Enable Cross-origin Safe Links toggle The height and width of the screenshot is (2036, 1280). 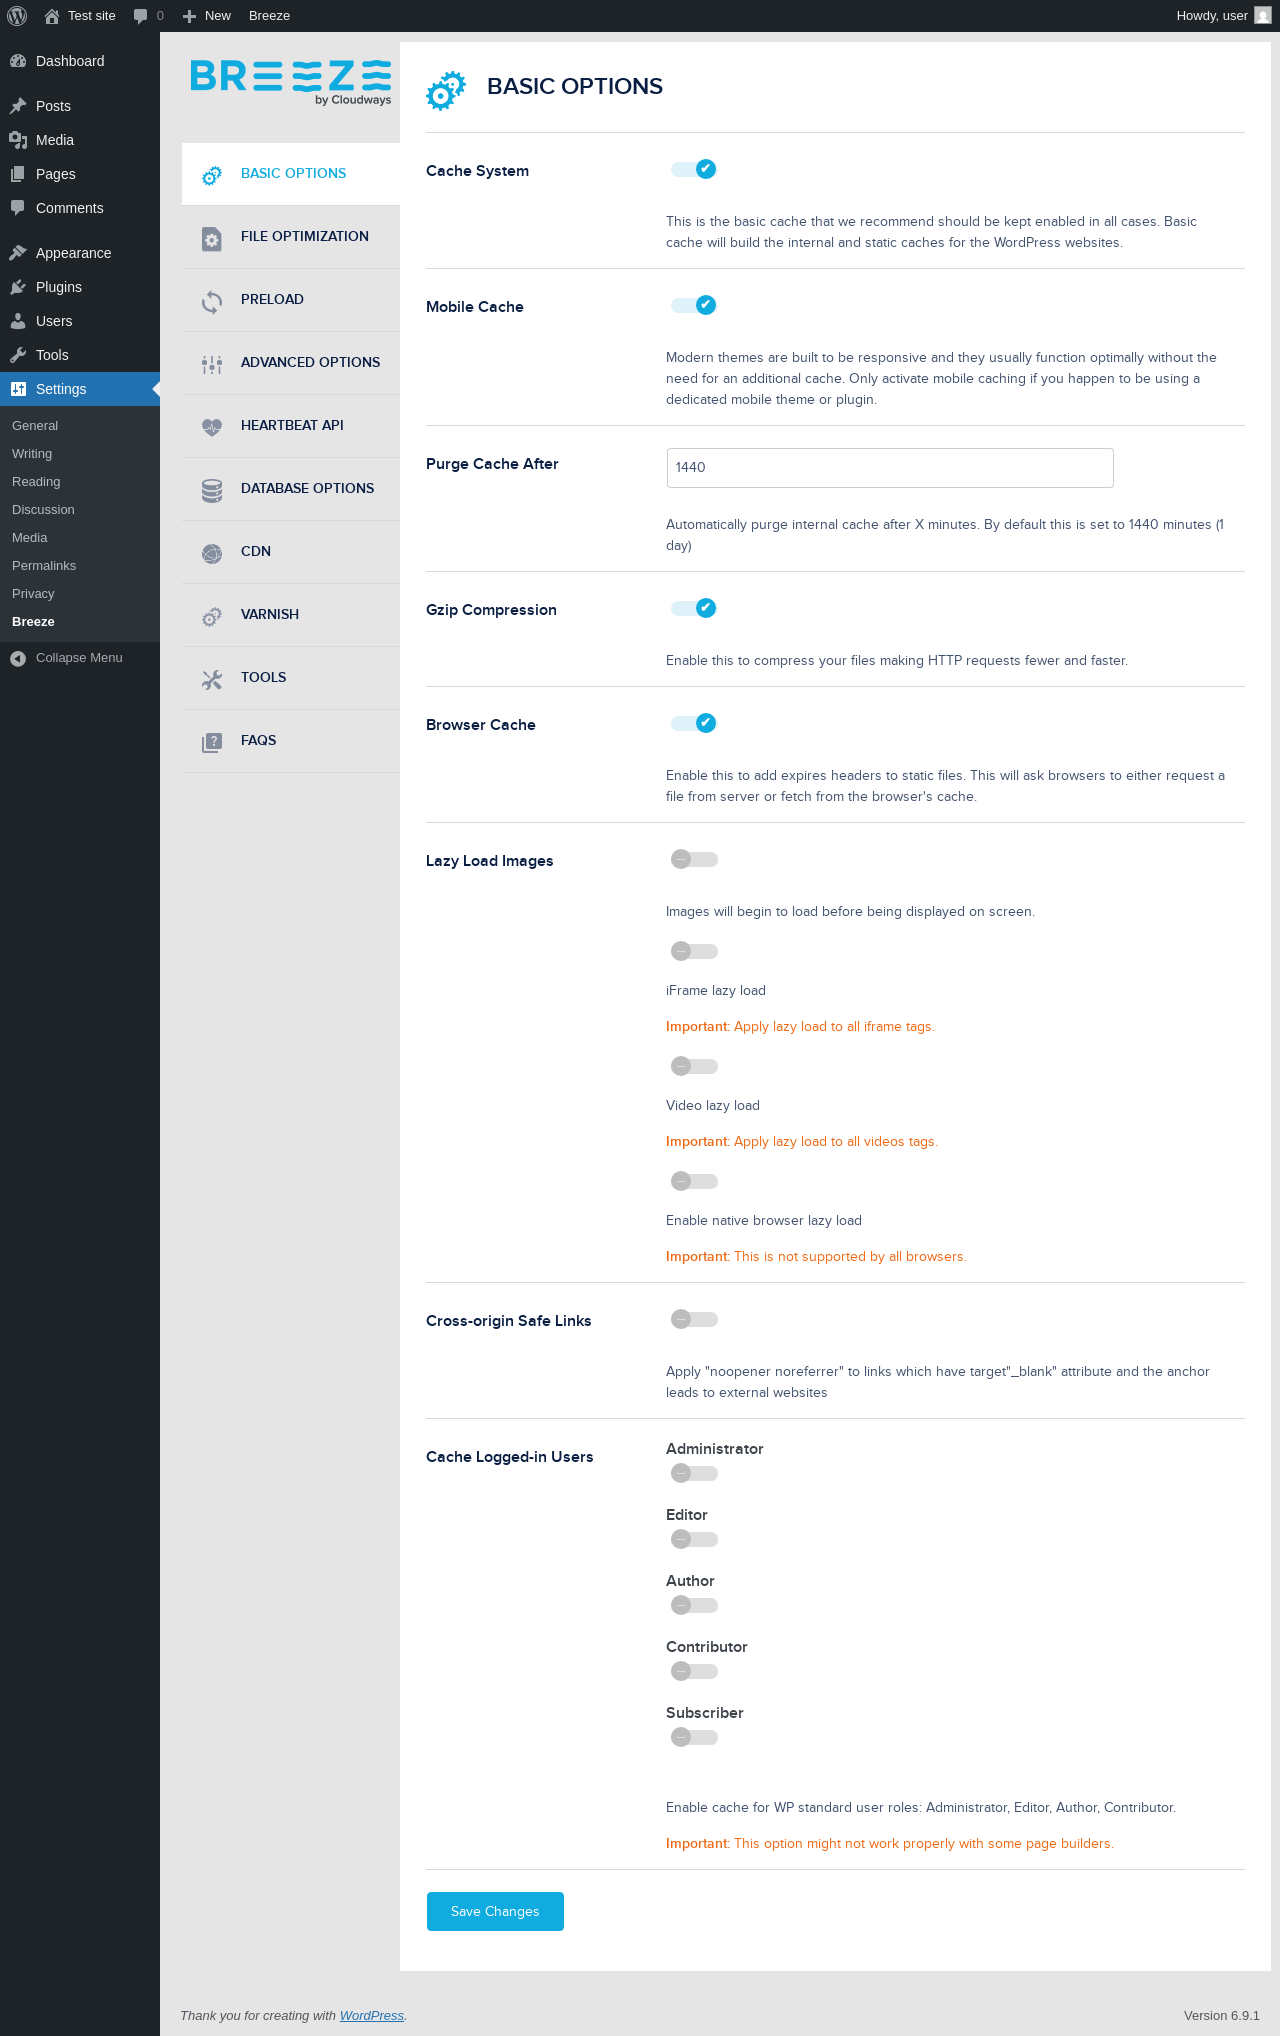694,1319
